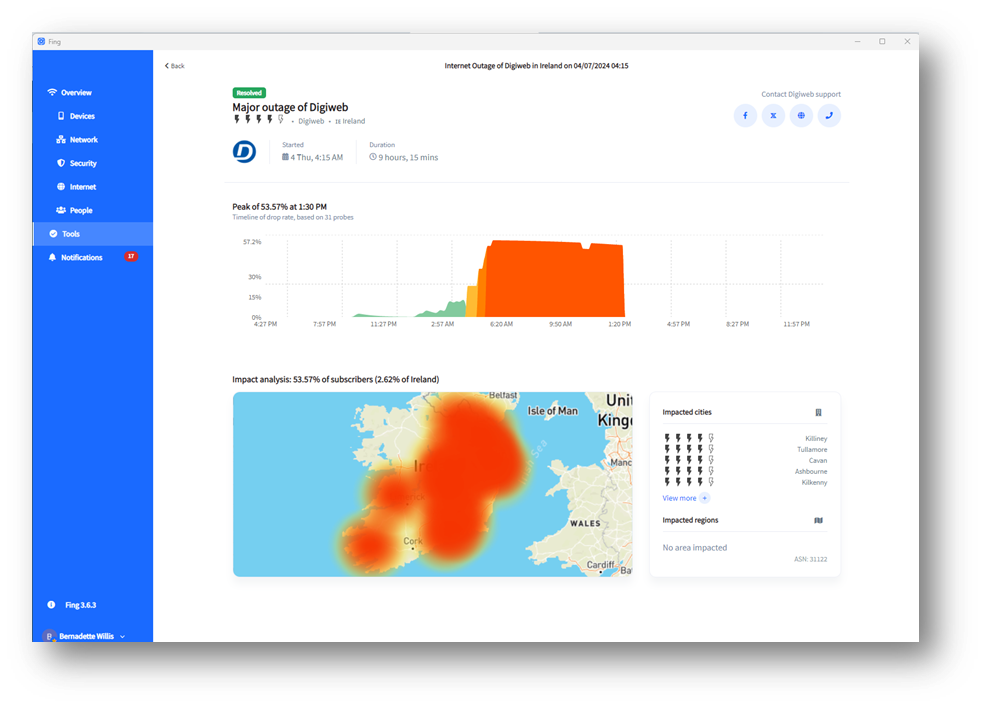Click the Impacted cities building icon

[x=818, y=412]
